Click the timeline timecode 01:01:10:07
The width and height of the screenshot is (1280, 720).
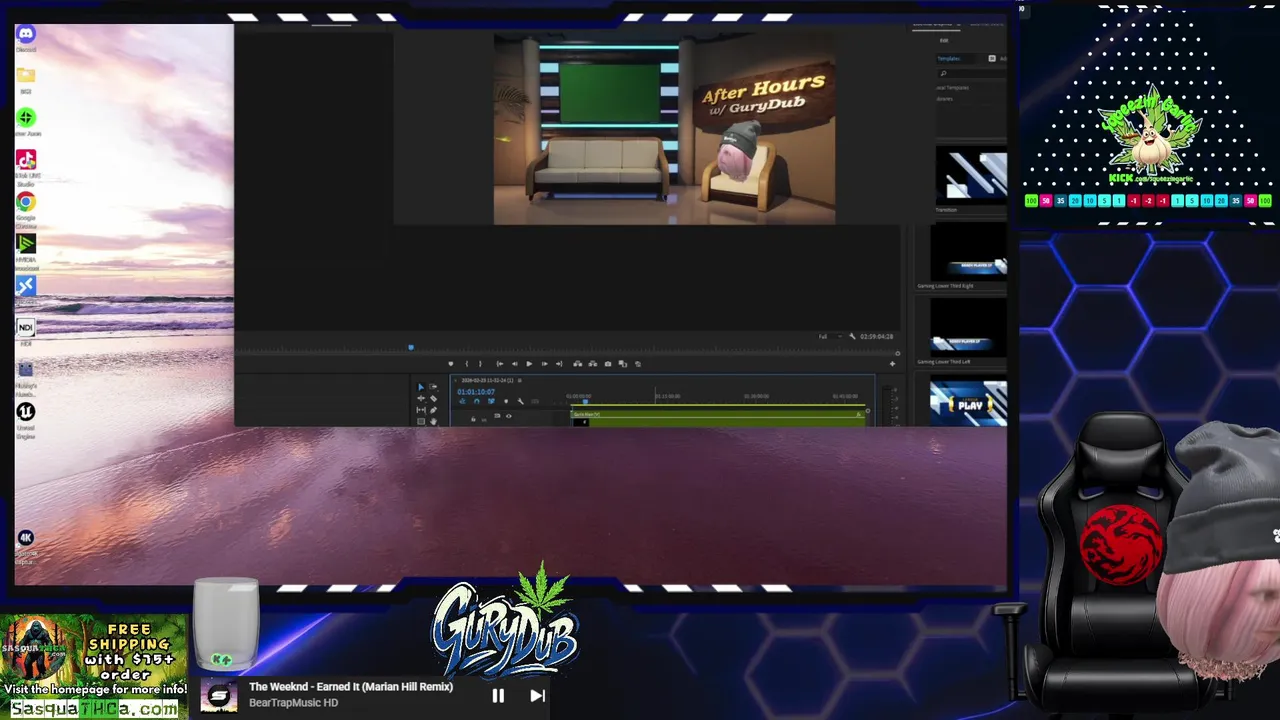[476, 391]
